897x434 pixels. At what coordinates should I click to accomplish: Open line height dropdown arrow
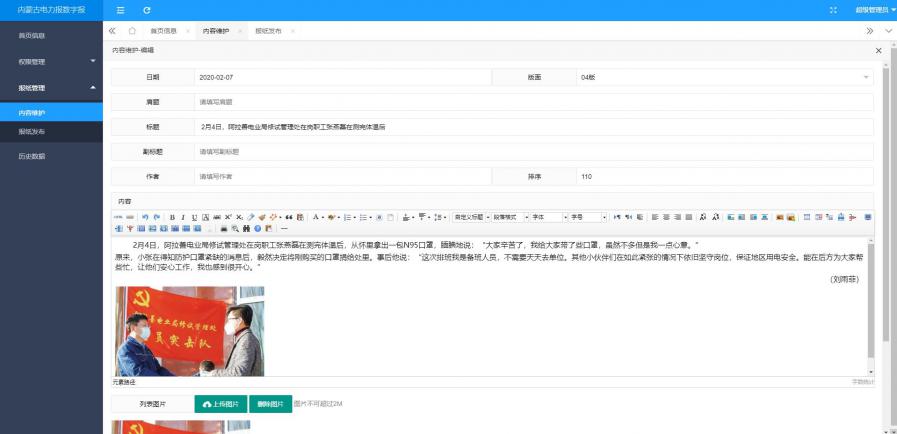[445, 217]
